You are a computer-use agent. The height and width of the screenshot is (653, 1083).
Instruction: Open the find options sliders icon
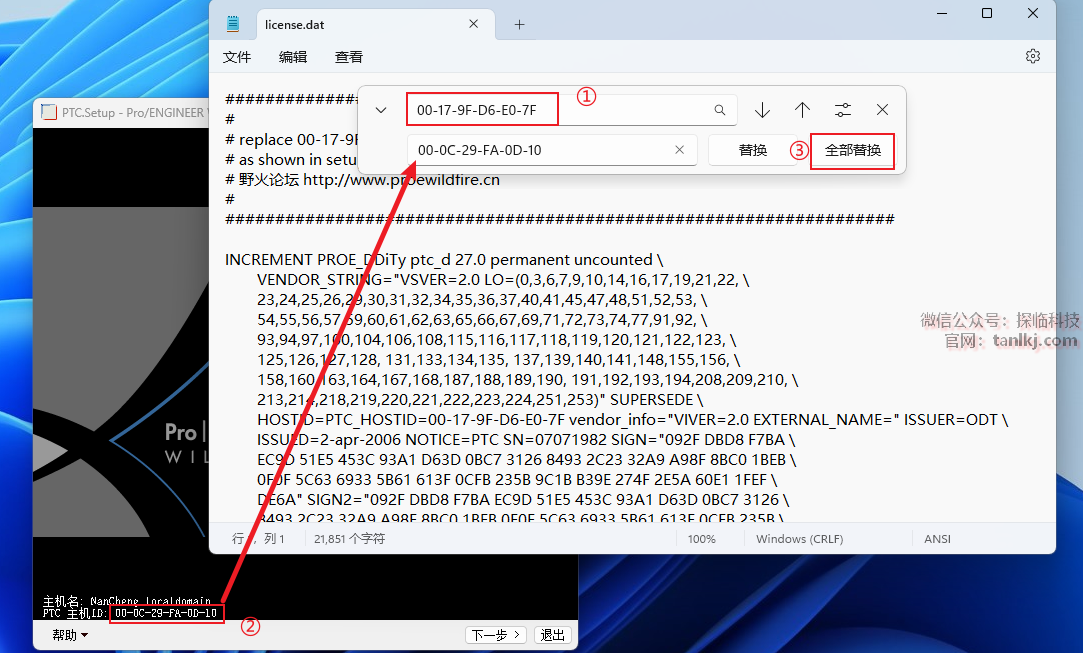[x=843, y=110]
